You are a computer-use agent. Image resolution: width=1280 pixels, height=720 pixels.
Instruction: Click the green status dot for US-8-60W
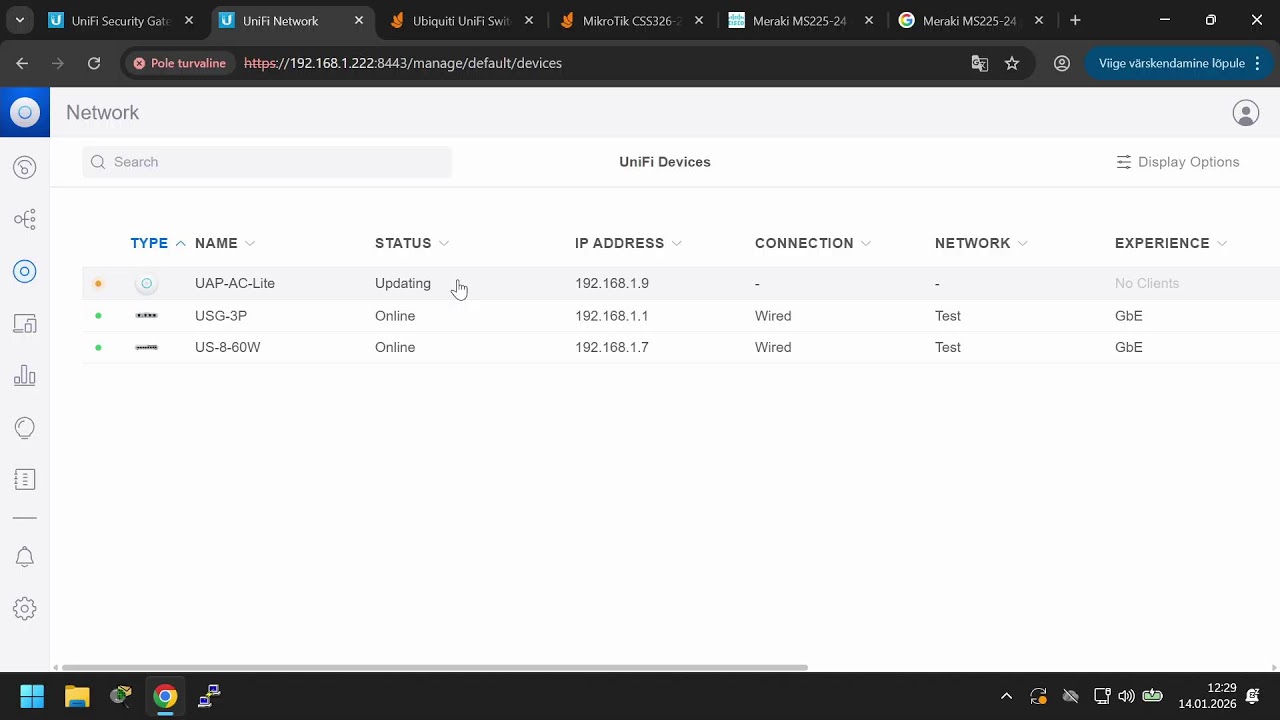pyautogui.click(x=98, y=348)
